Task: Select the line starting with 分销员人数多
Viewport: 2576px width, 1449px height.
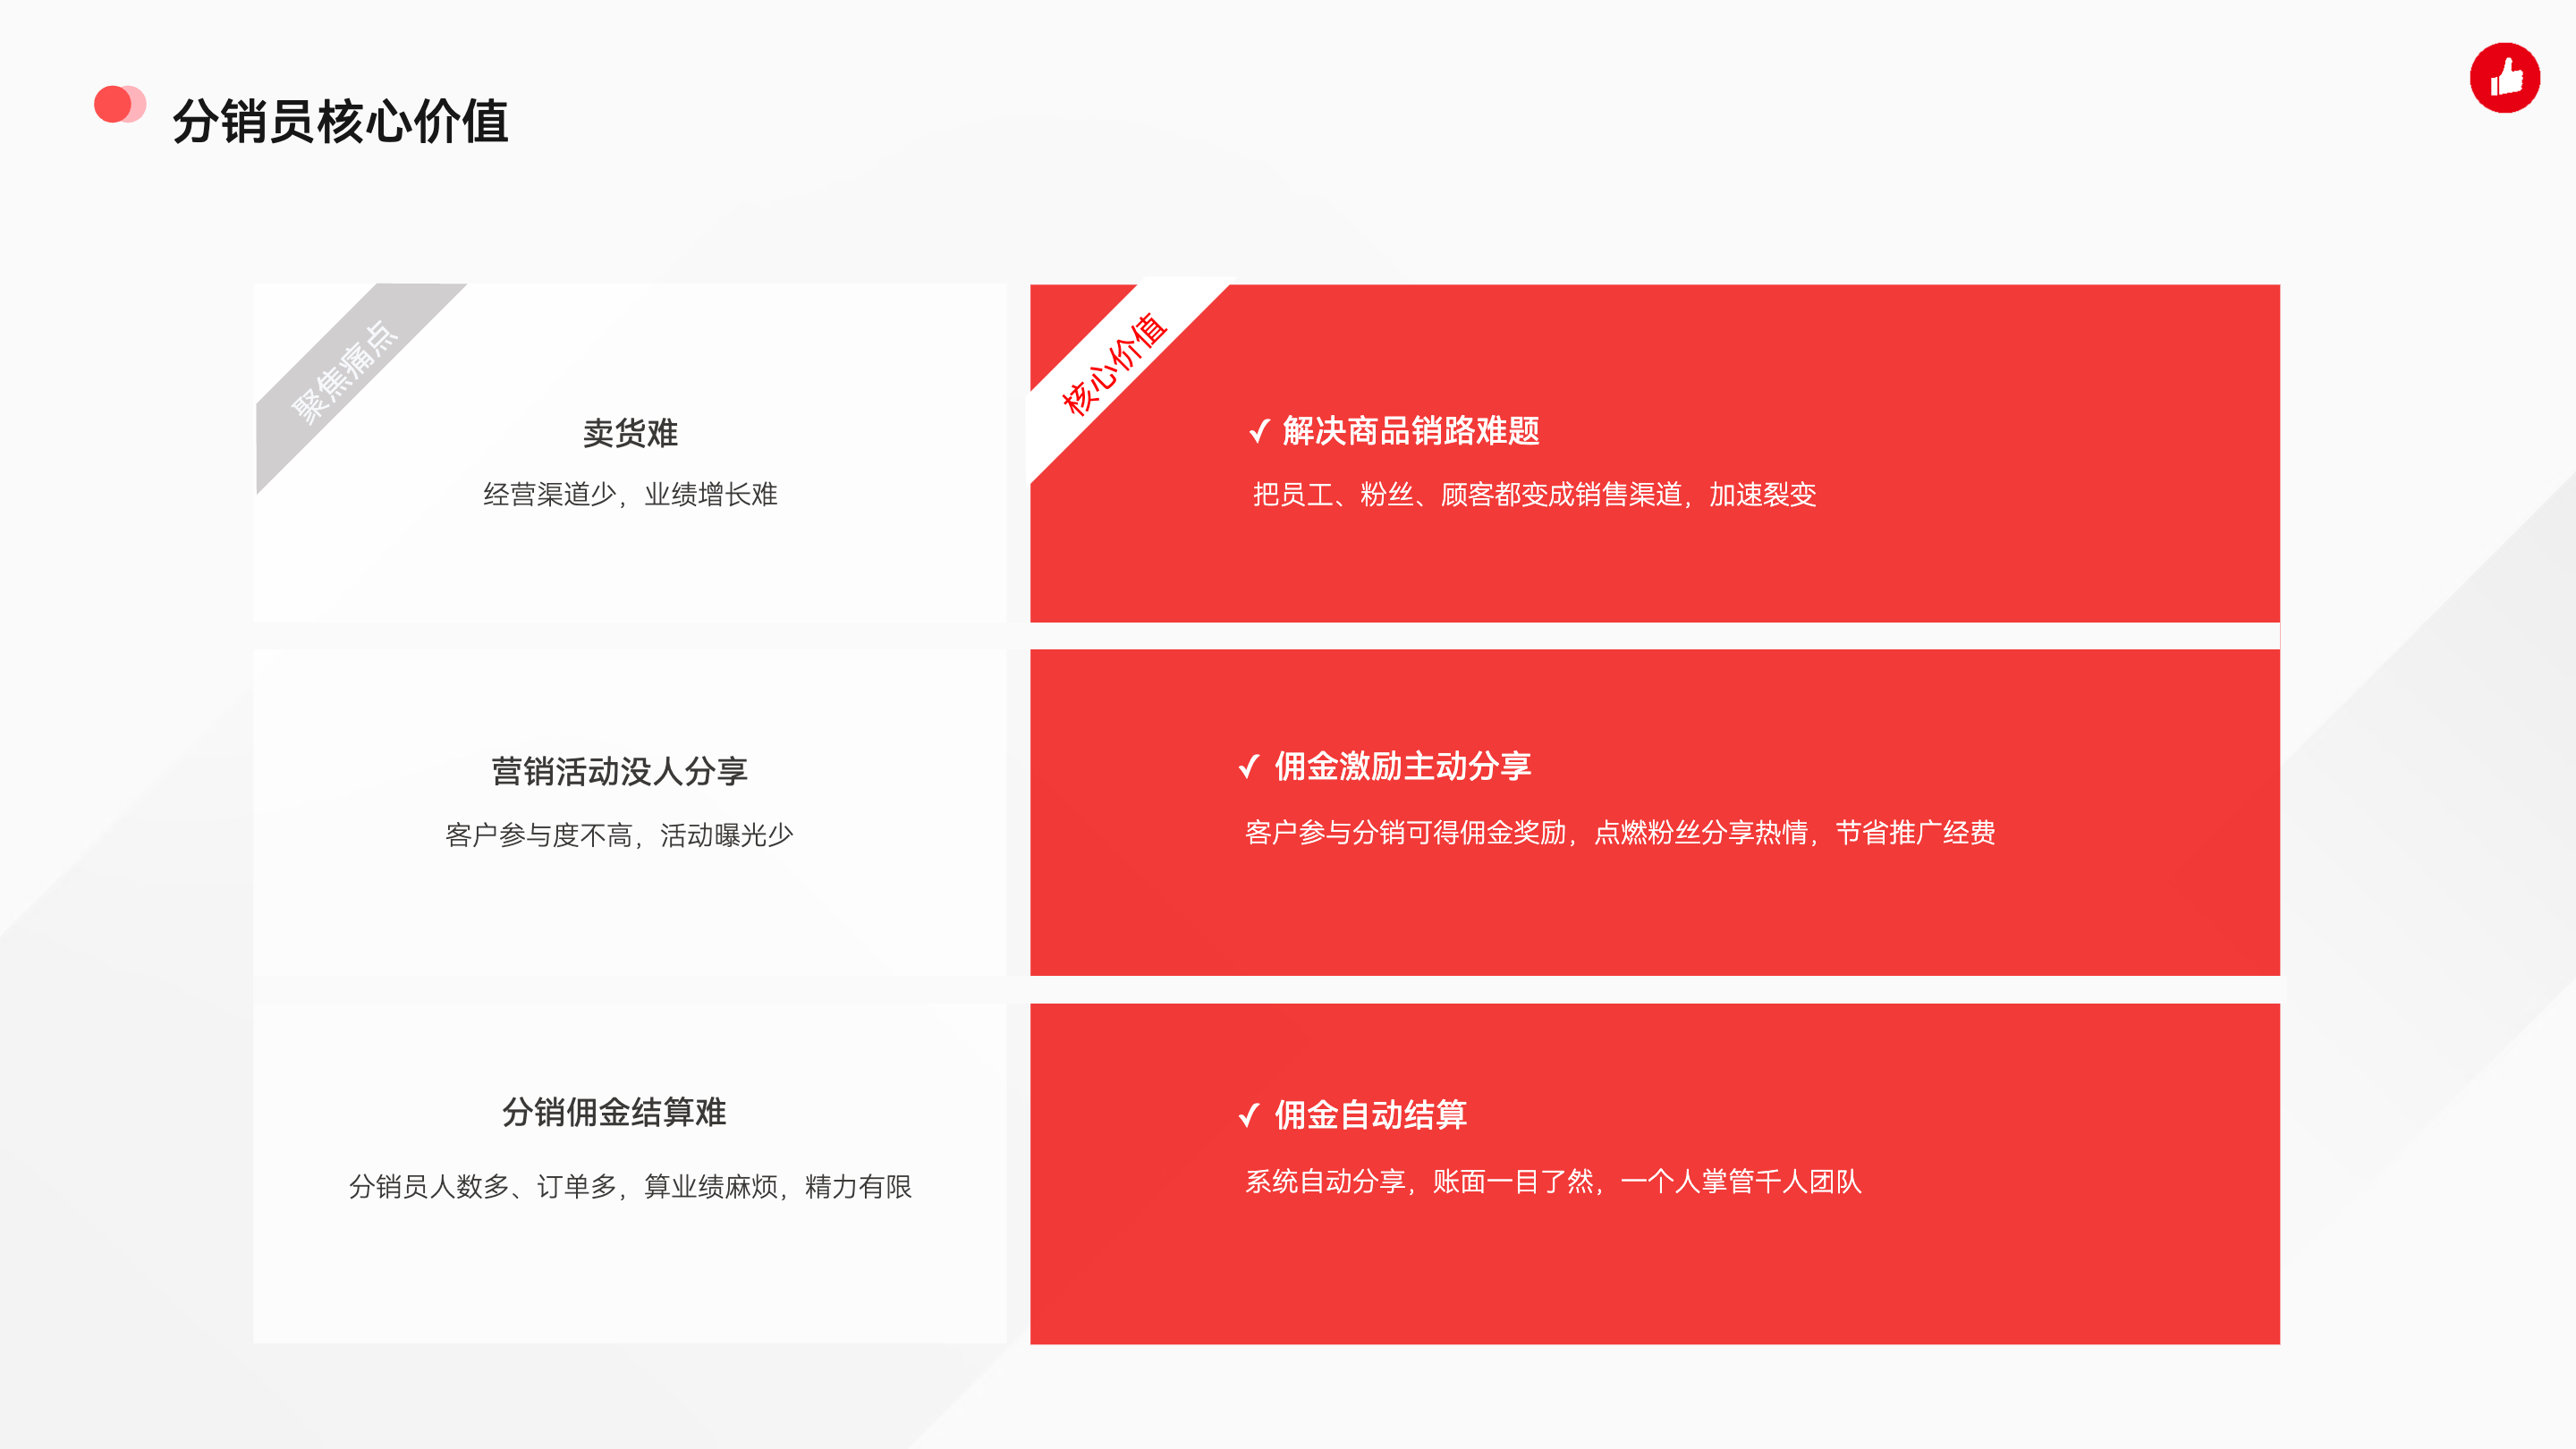Action: [x=630, y=1187]
